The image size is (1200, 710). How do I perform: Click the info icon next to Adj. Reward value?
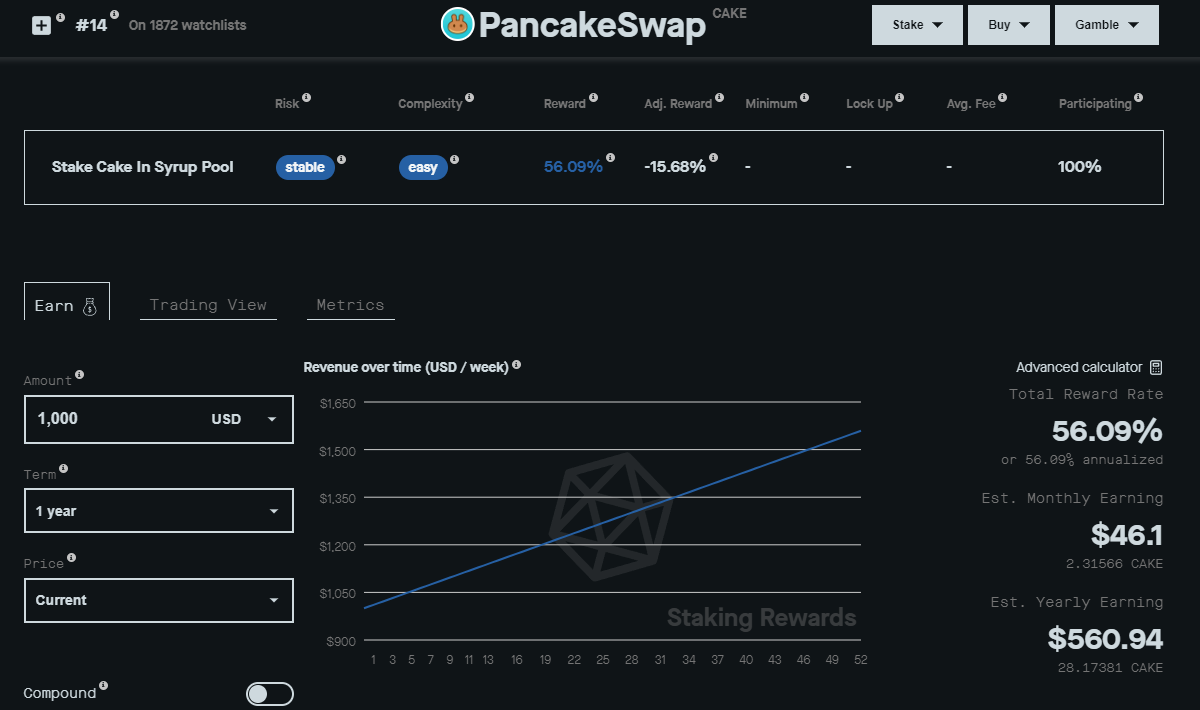713,158
